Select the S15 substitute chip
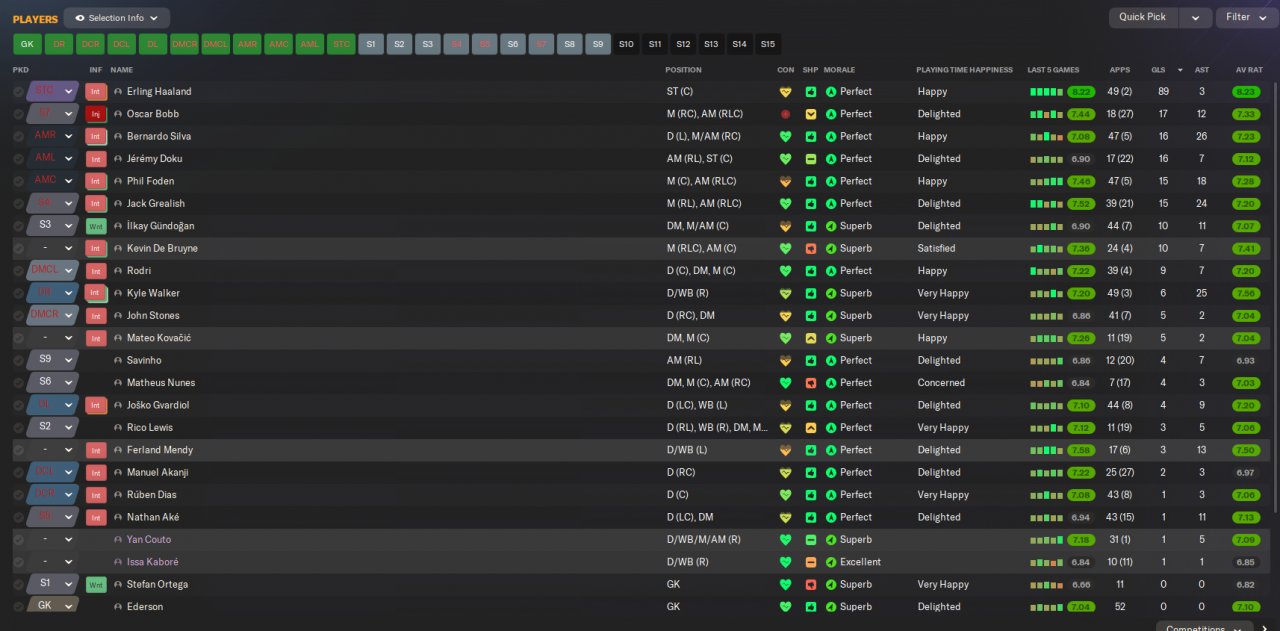The image size is (1280, 631). (767, 44)
